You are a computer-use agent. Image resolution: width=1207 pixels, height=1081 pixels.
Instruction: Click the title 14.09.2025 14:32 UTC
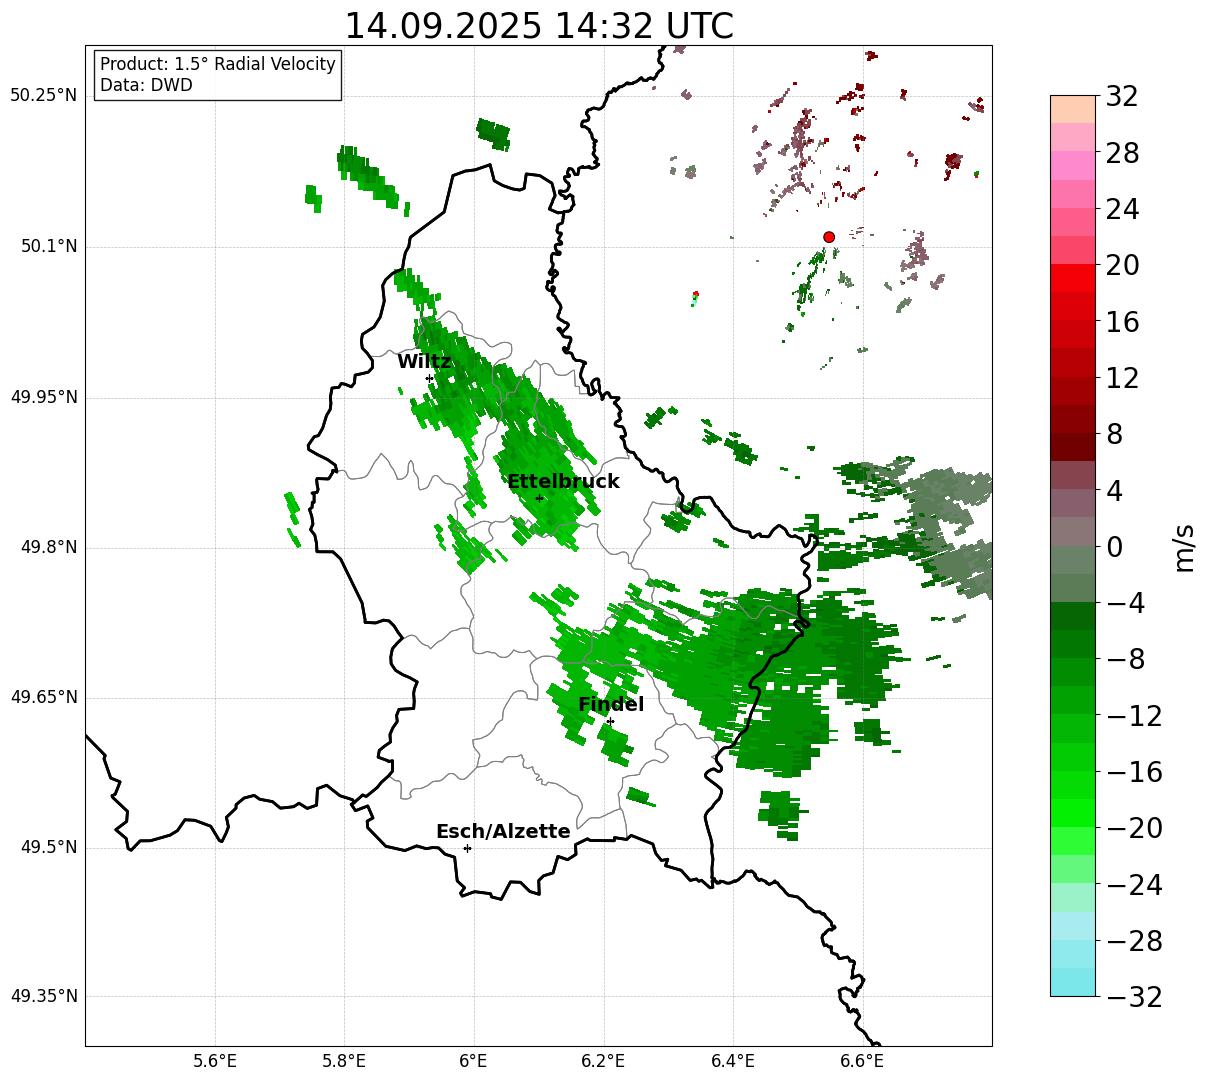pyautogui.click(x=538, y=26)
